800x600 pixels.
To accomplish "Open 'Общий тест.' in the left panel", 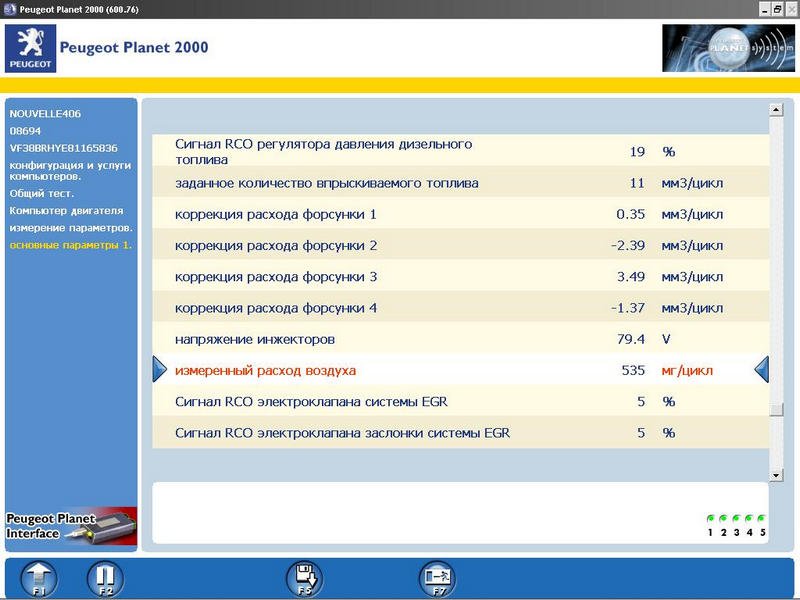I will [42, 193].
